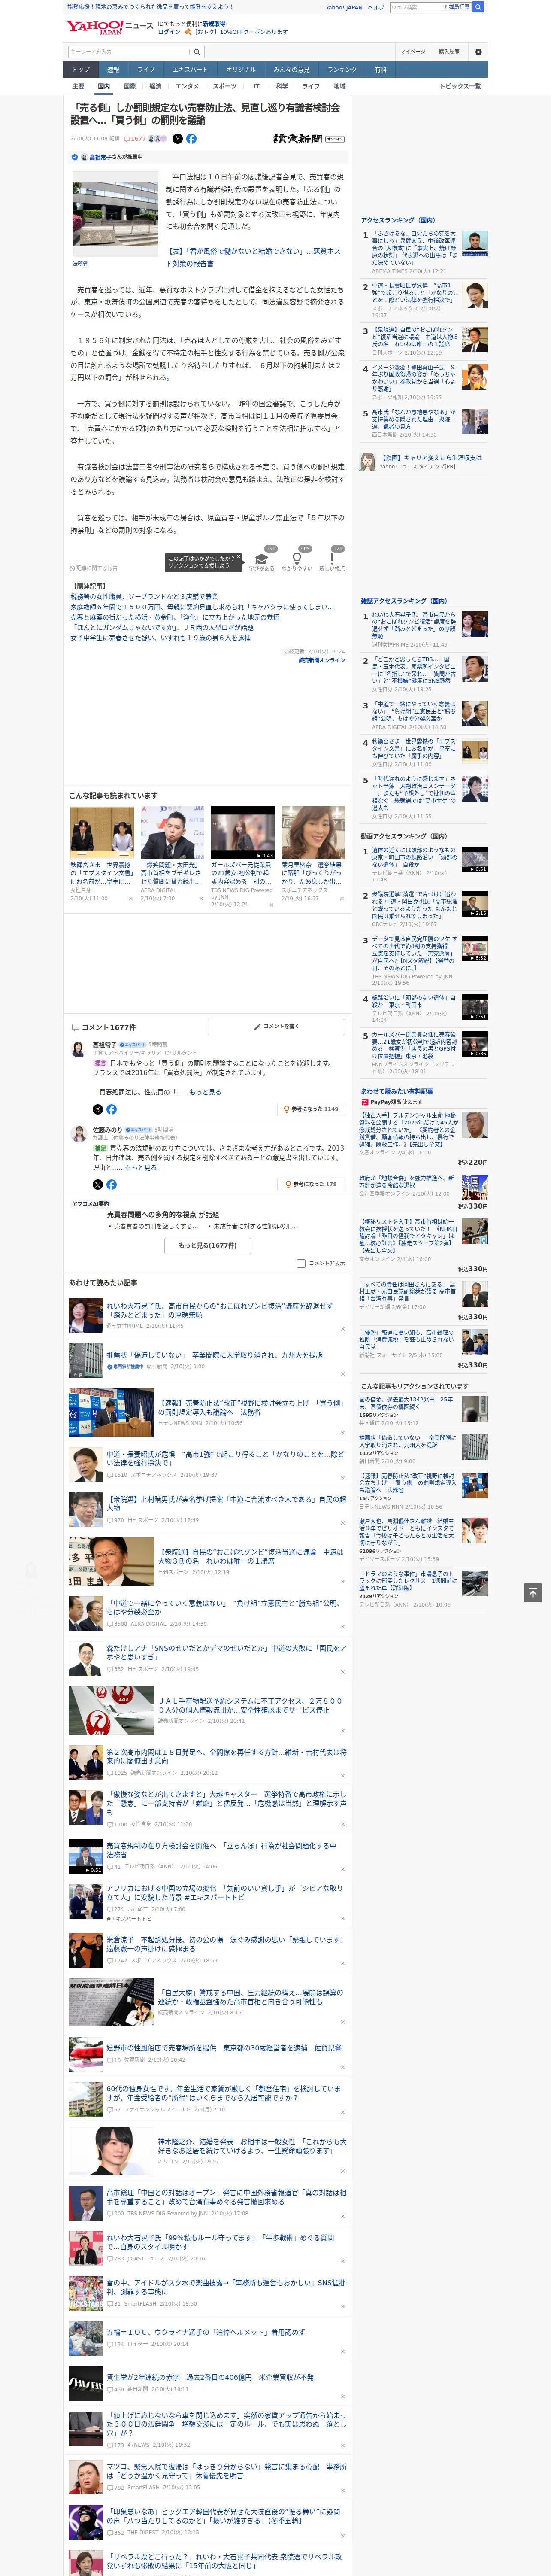Play the ガールズバー video thumbnail
The image size is (551, 2576).
(x=242, y=833)
